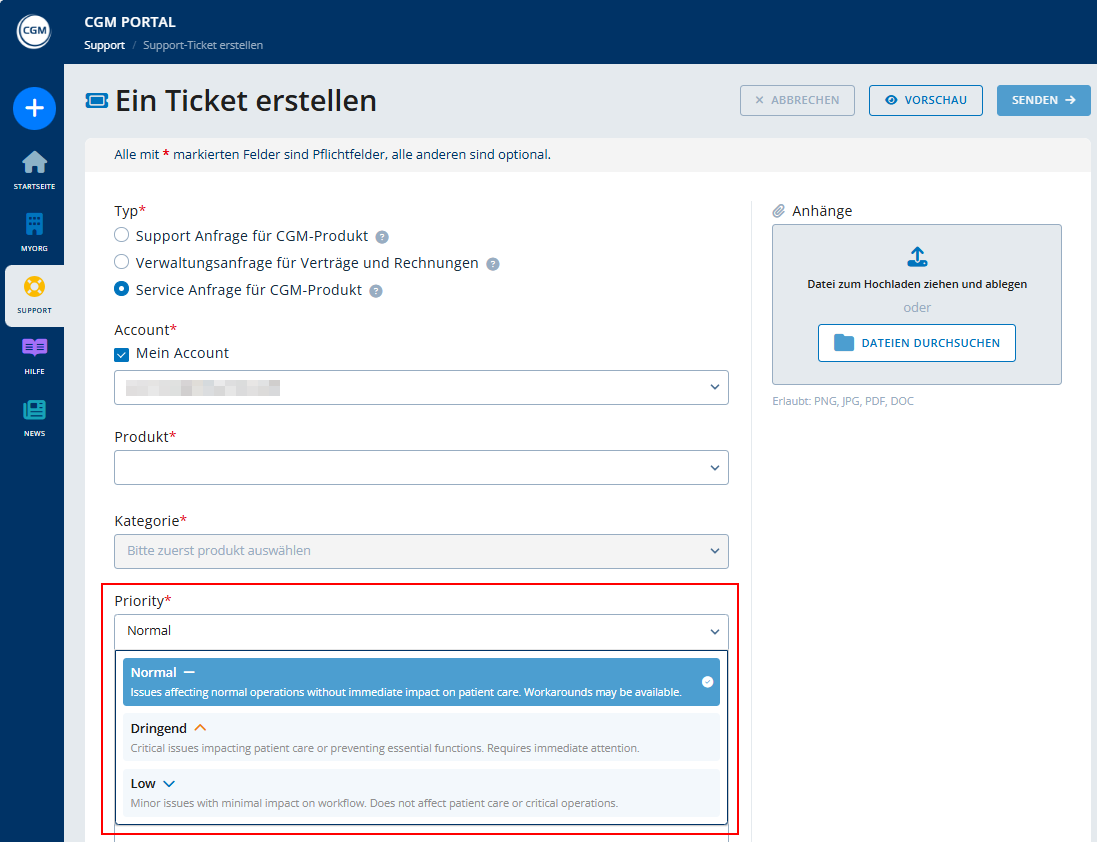Click help icon beside Service Anfrage option
The image size is (1097, 842).
point(376,291)
